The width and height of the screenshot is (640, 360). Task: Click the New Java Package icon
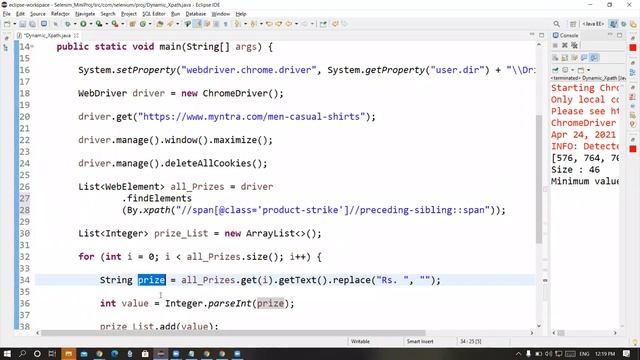[132, 24]
